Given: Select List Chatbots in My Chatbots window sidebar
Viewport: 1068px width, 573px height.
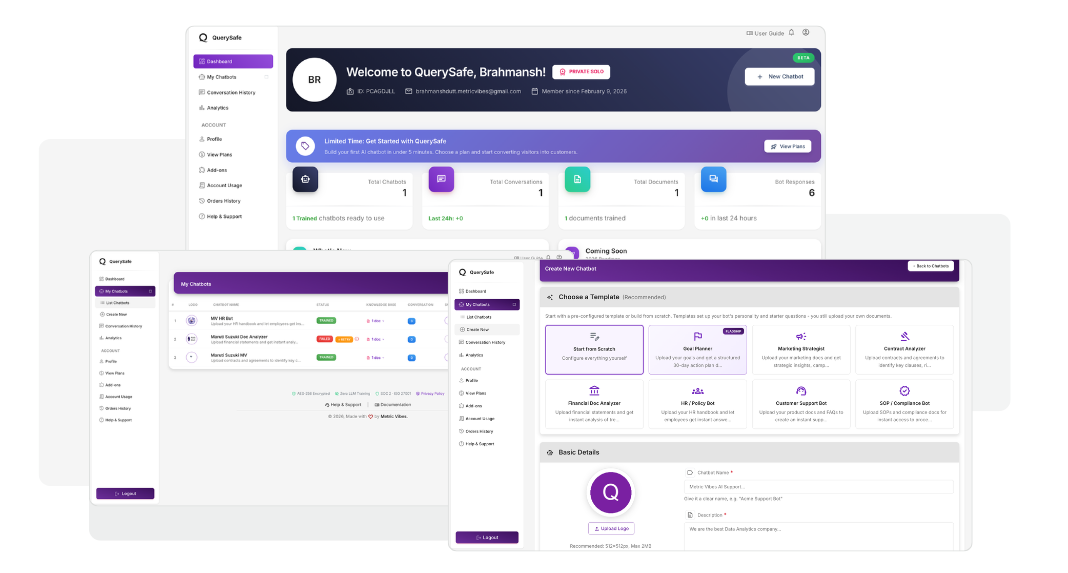Looking at the screenshot, I should 125,303.
